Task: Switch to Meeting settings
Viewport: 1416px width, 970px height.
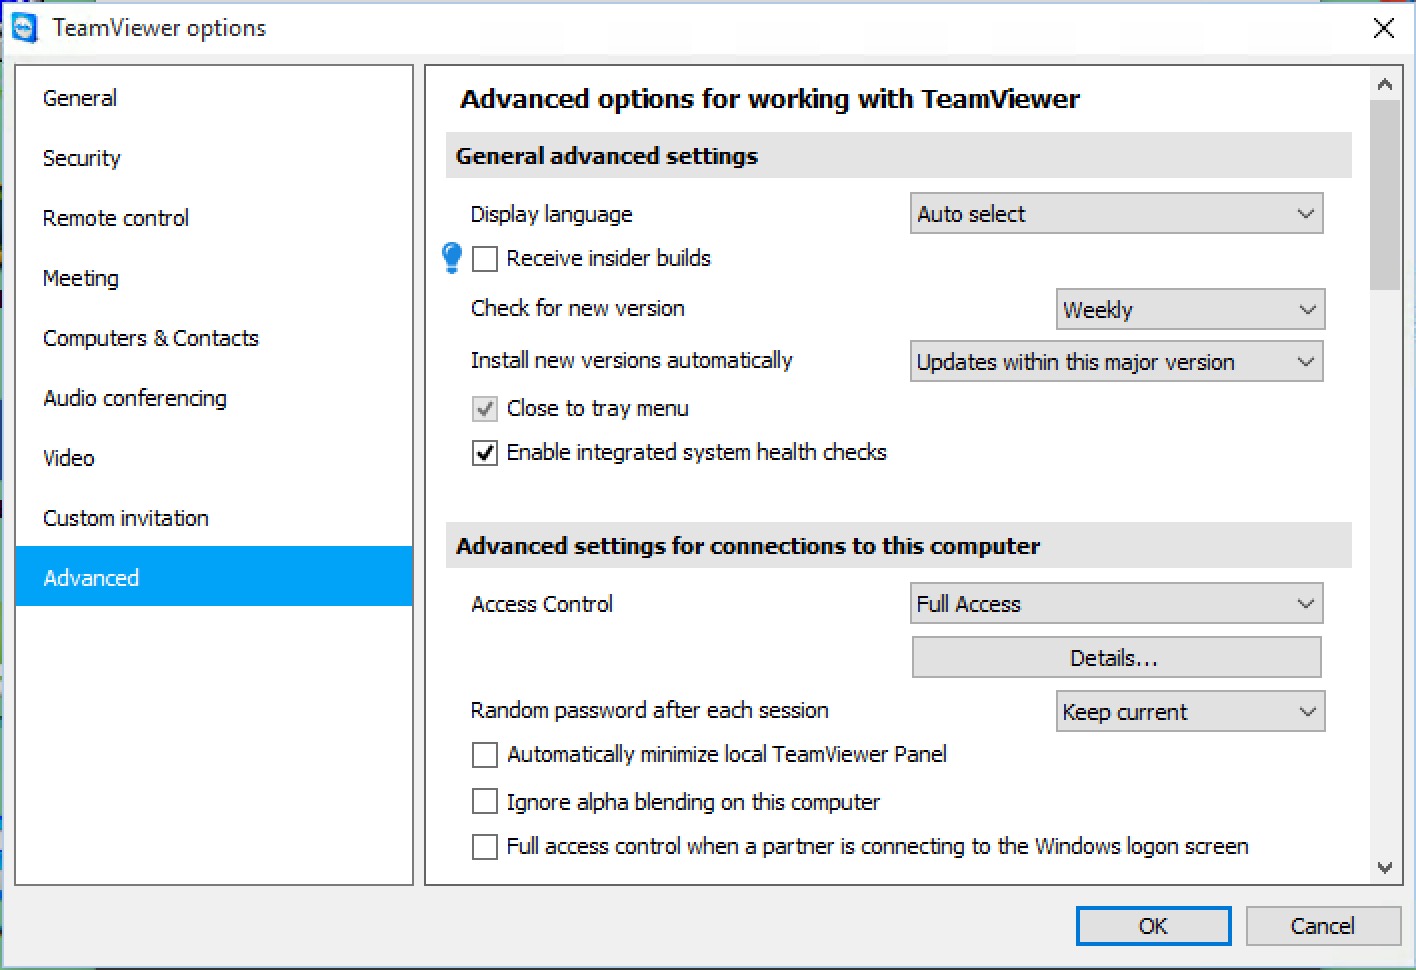Action: coord(214,278)
